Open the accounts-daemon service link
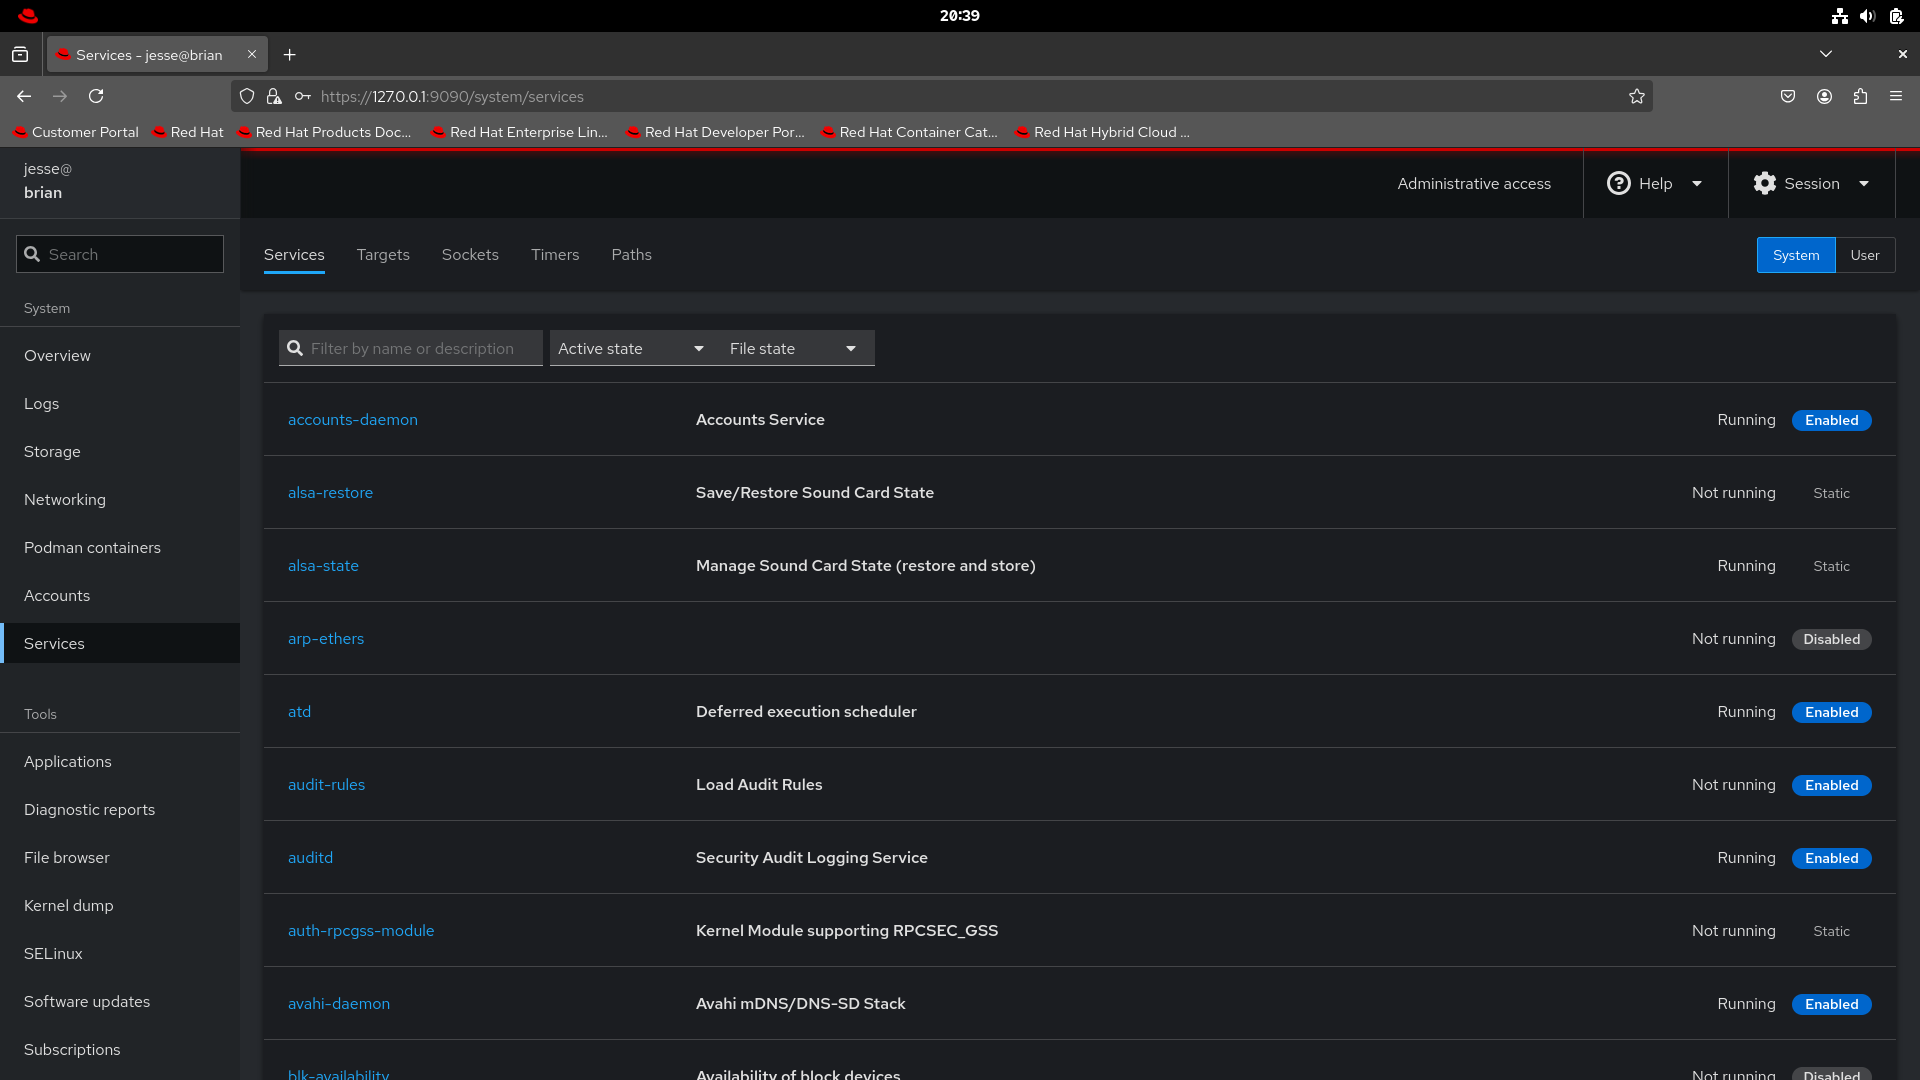 pyautogui.click(x=353, y=420)
